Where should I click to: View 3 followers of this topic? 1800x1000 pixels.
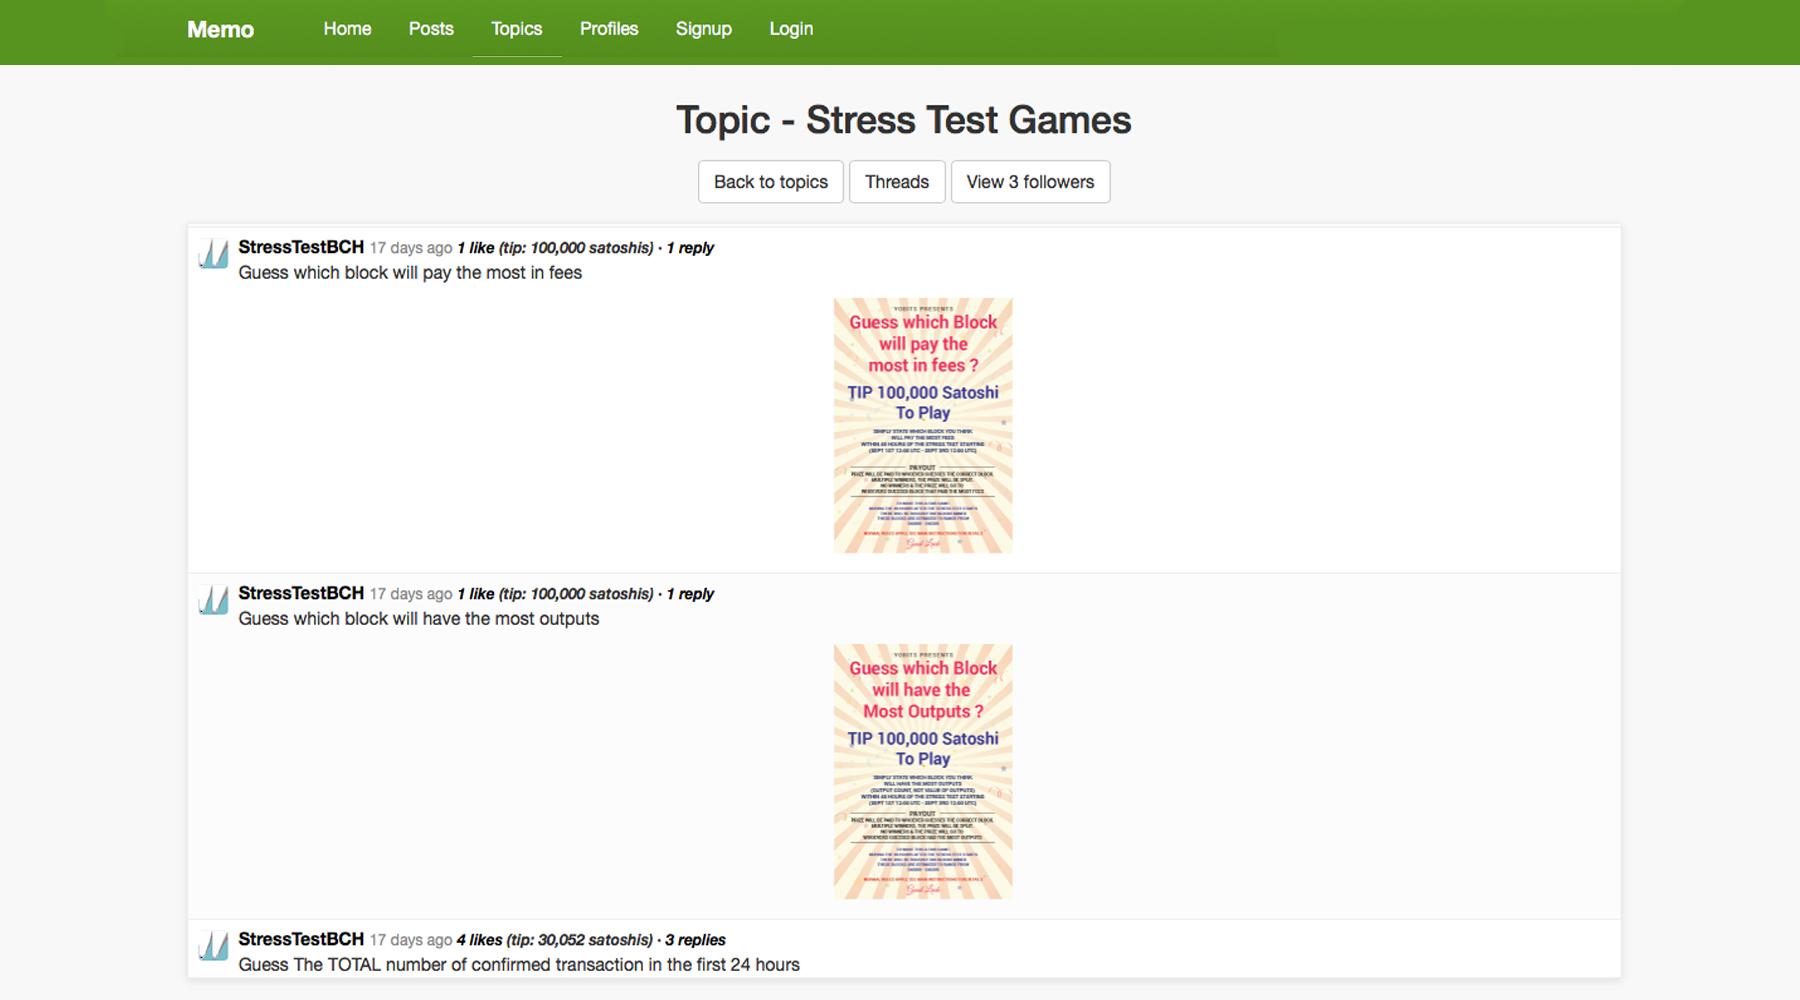pyautogui.click(x=1030, y=182)
